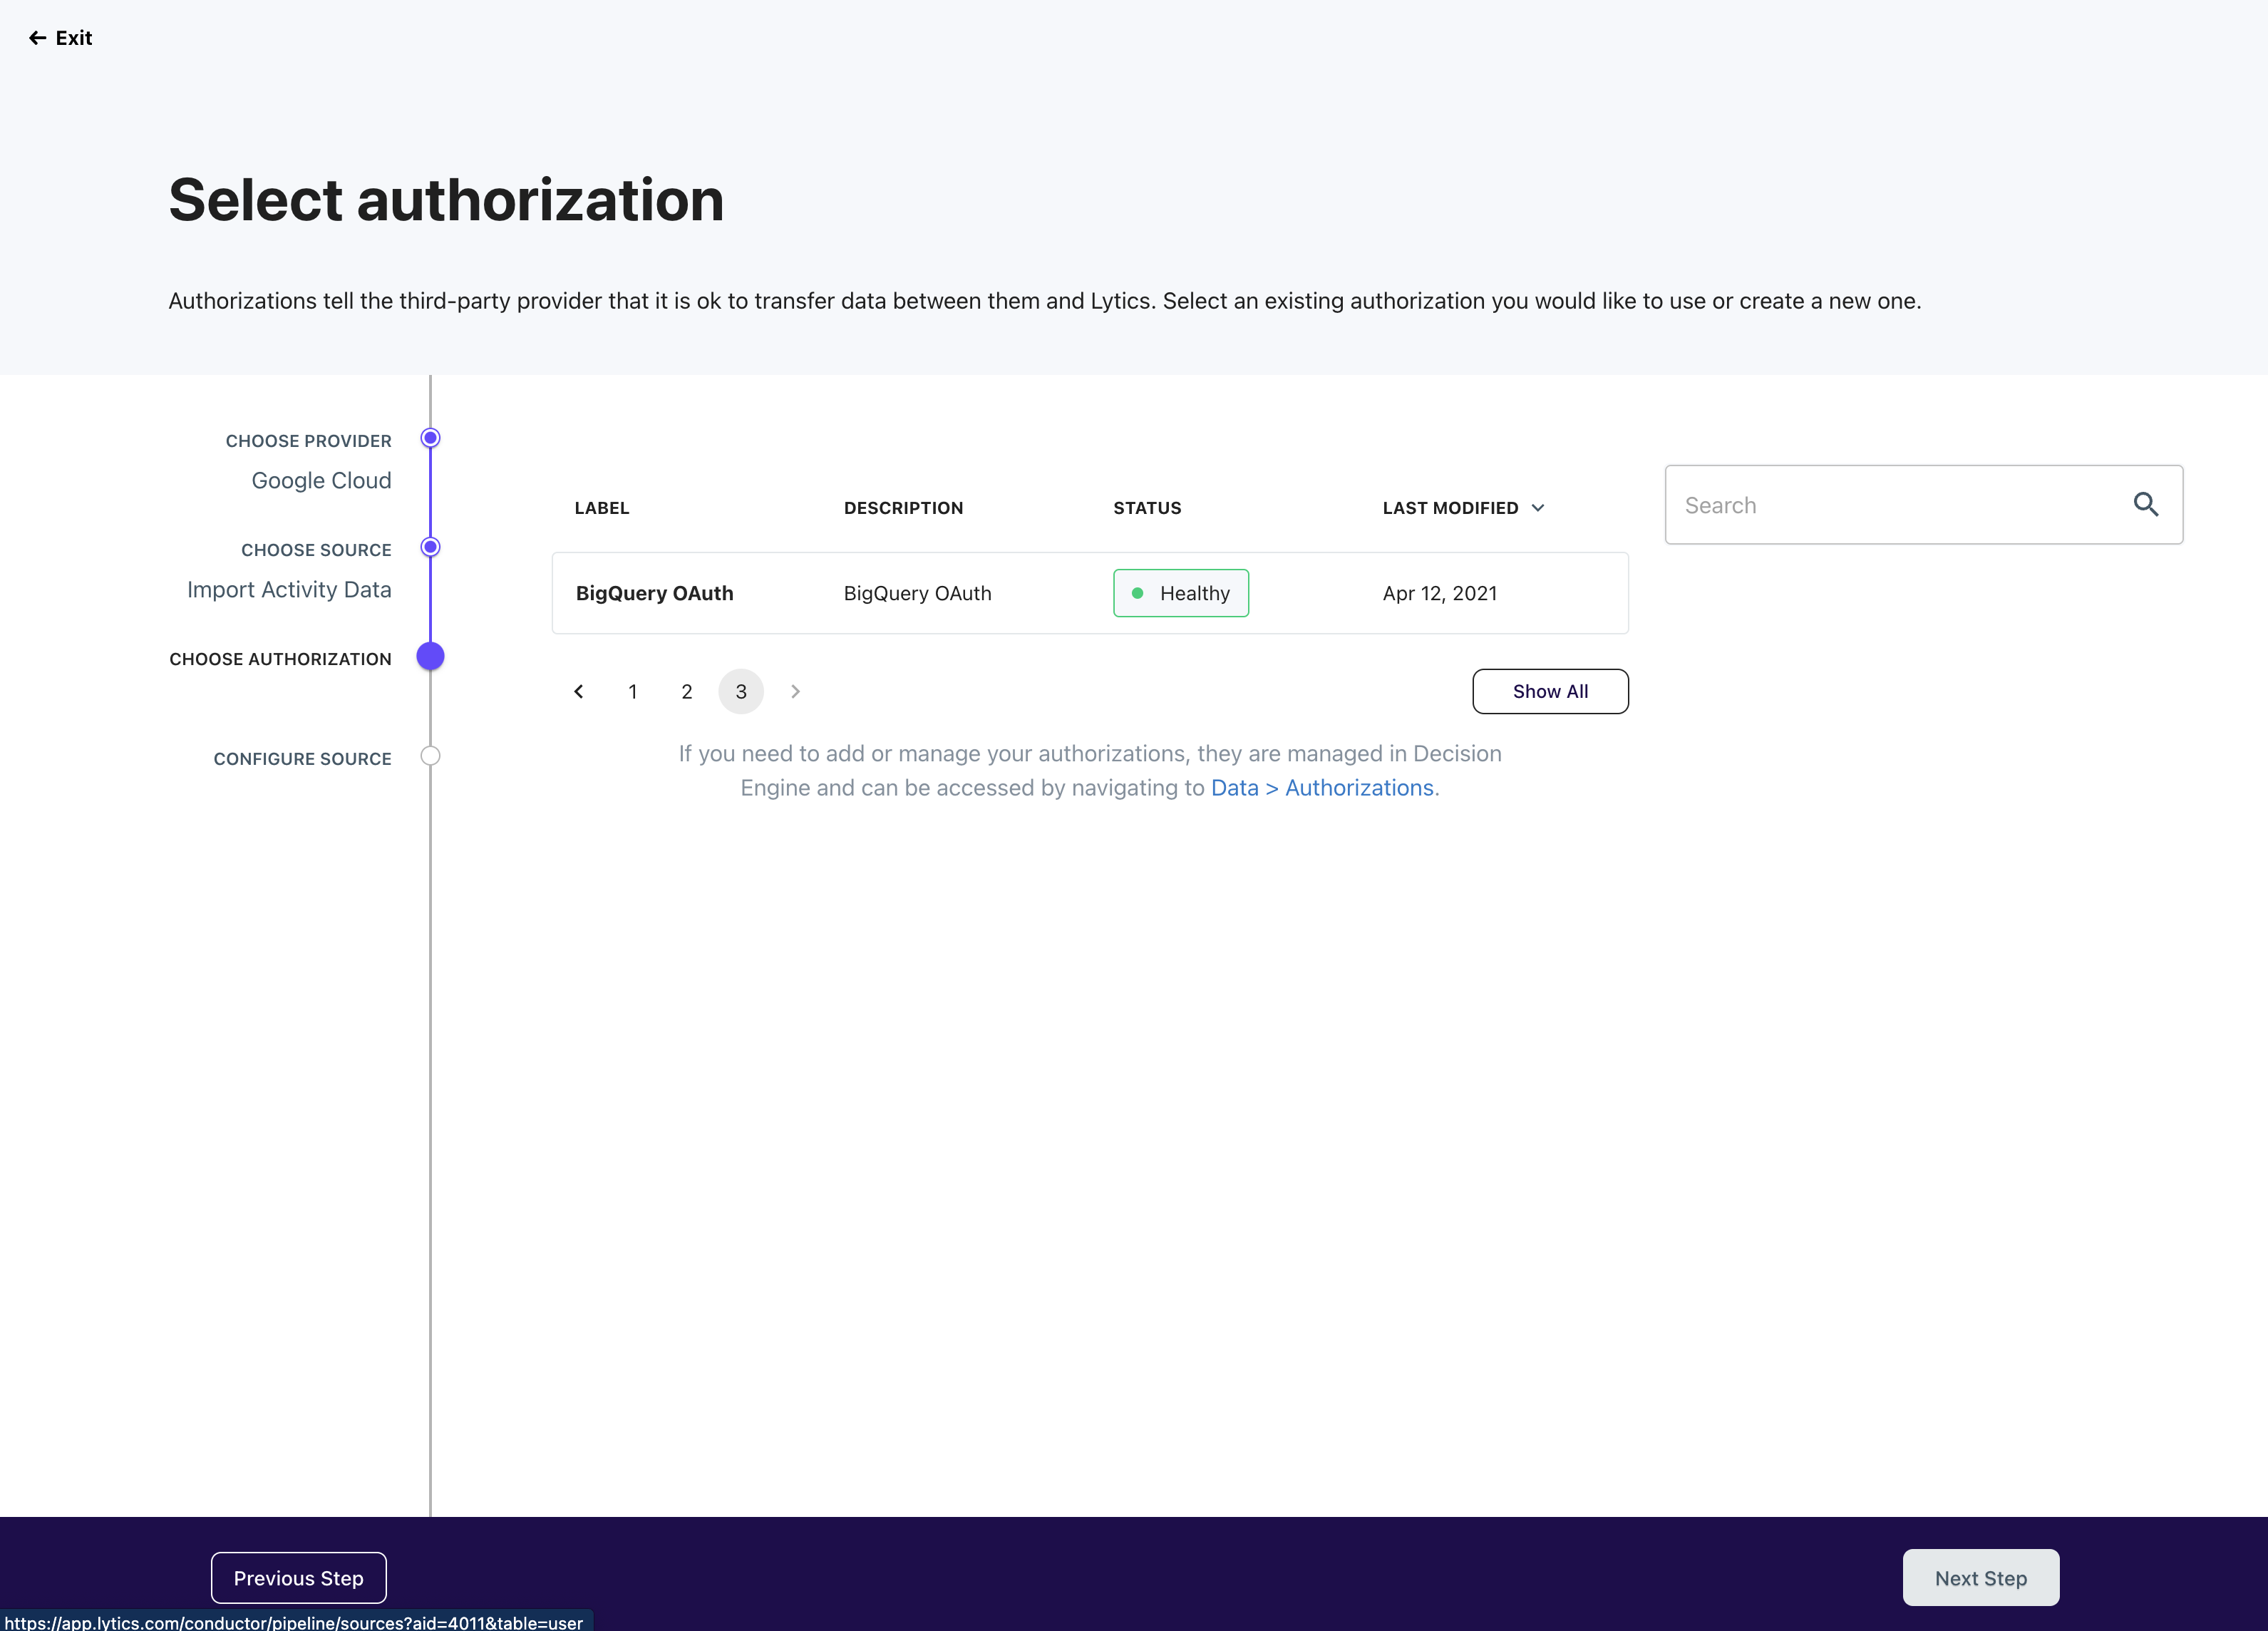Click the green Healthy status badge

(1180, 593)
